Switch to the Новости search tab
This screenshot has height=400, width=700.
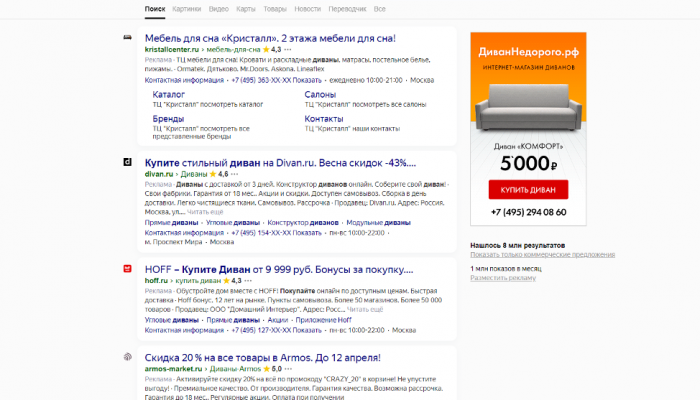pos(308,8)
